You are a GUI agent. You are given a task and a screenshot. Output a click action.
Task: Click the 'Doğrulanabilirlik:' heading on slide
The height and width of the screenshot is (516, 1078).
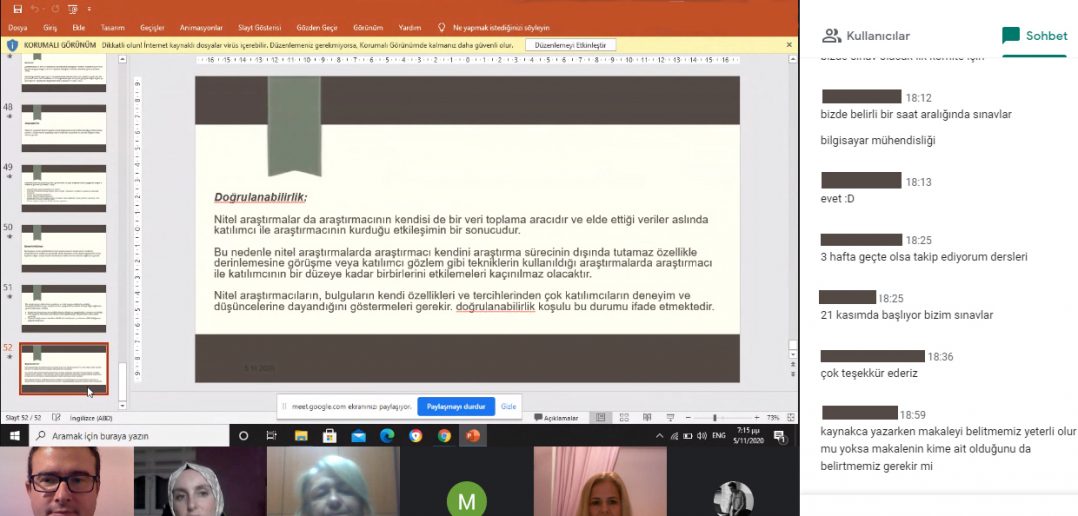[261, 197]
